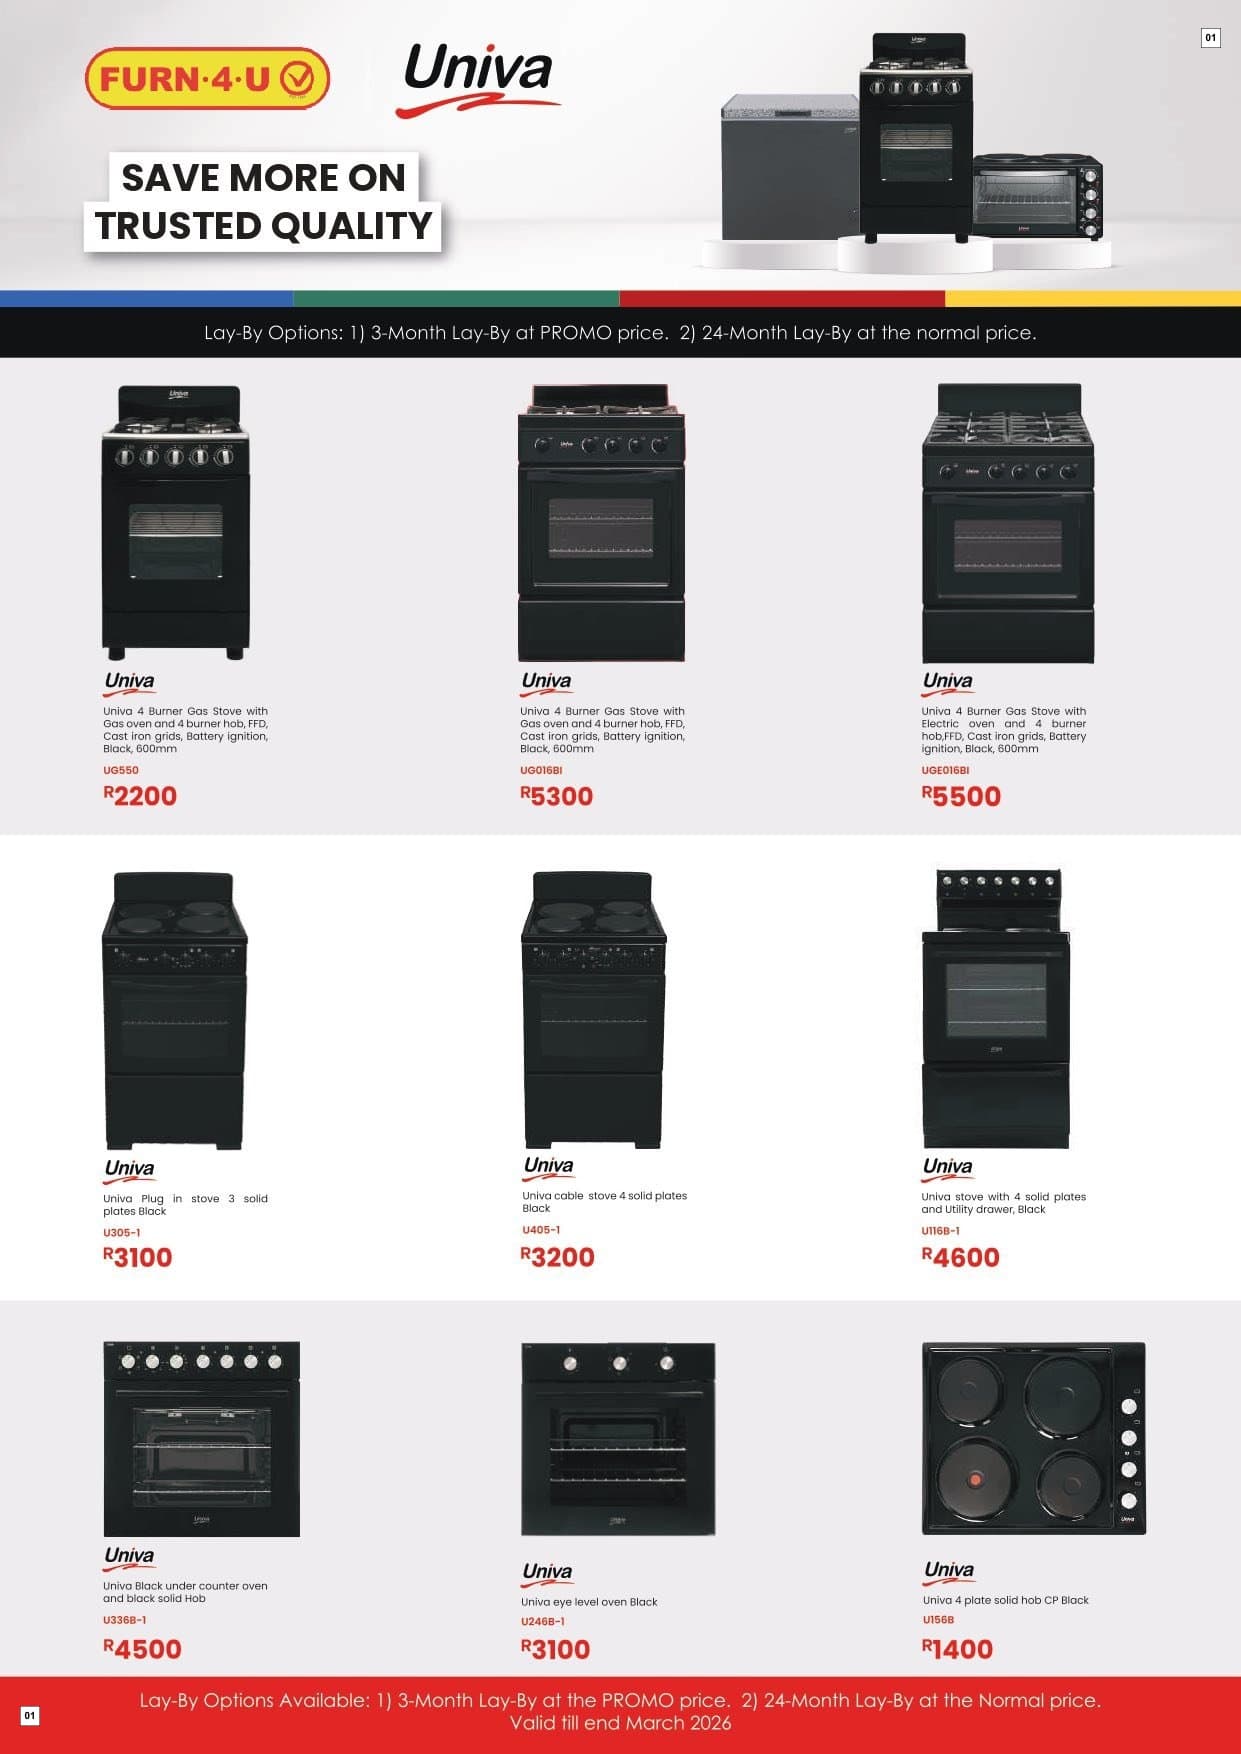Select the 4 plate solid hob image
1241x1754 pixels.
click(1033, 1438)
